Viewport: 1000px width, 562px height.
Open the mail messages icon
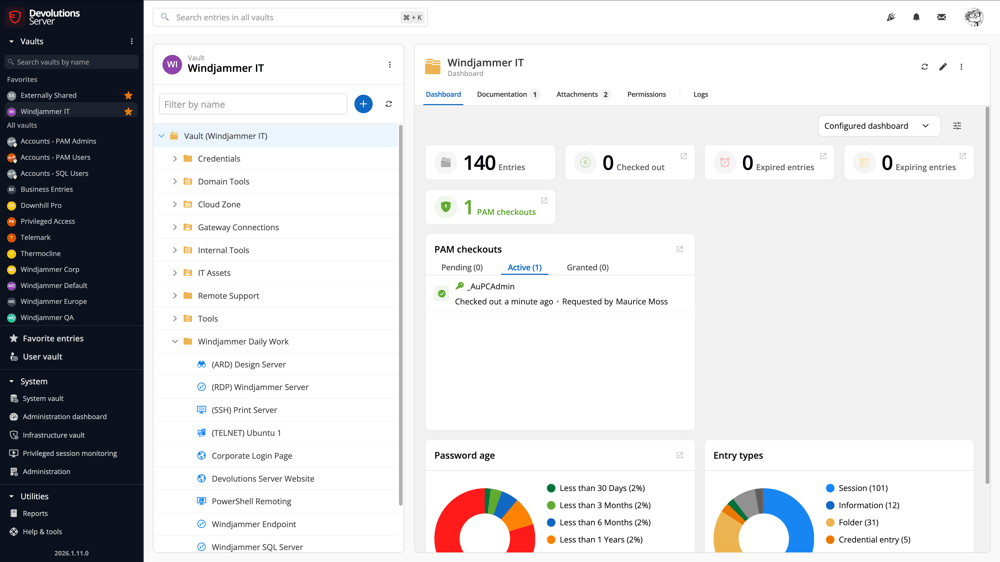(x=941, y=17)
